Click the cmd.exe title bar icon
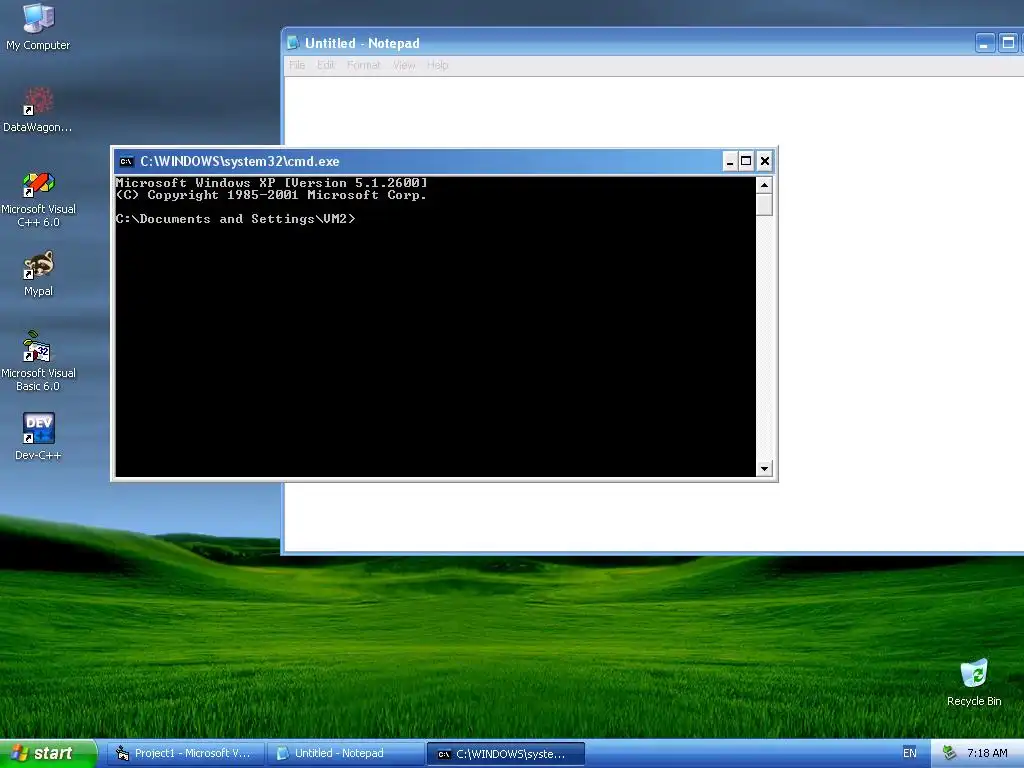Image resolution: width=1024 pixels, height=768 pixels. tap(127, 161)
